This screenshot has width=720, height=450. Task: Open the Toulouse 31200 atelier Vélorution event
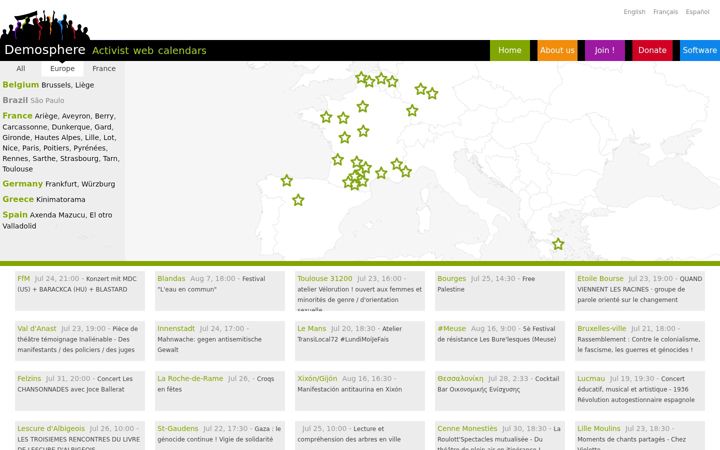coord(360,291)
